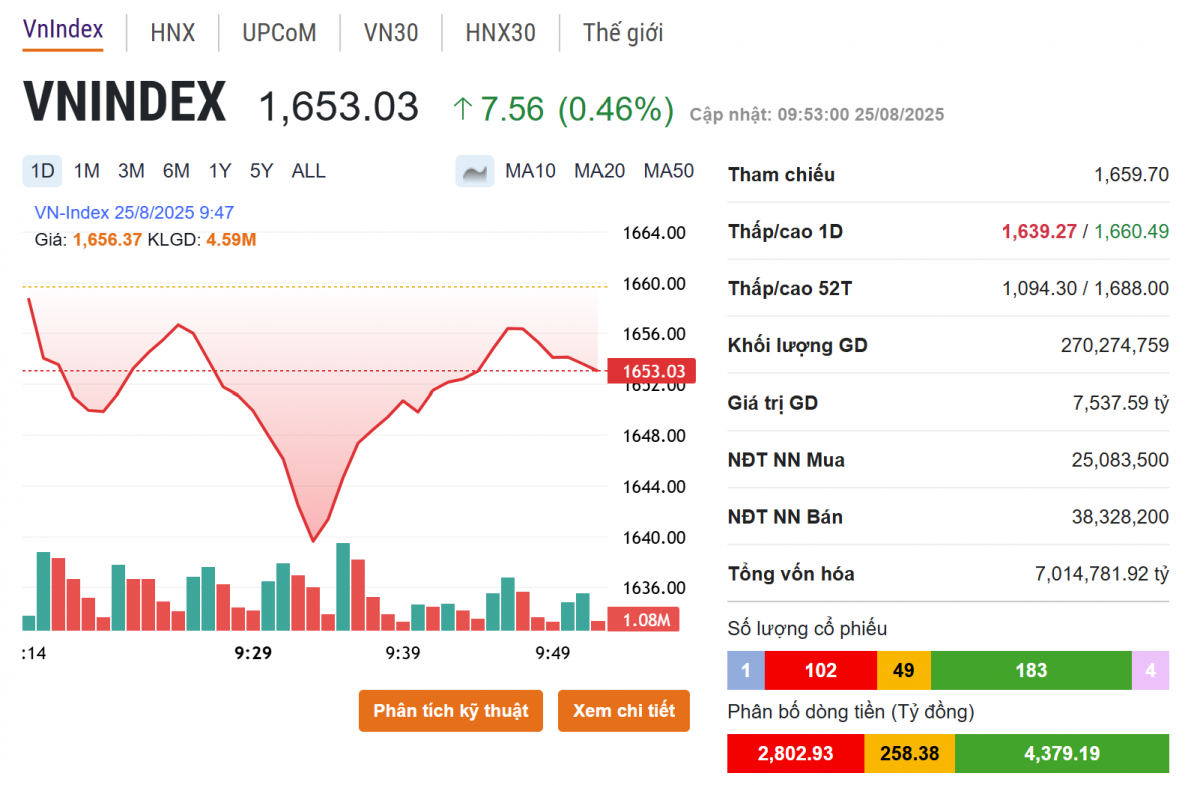The height and width of the screenshot is (785, 1200).
Task: Click the Giá 1,656.37 value
Action: pyautogui.click(x=108, y=240)
